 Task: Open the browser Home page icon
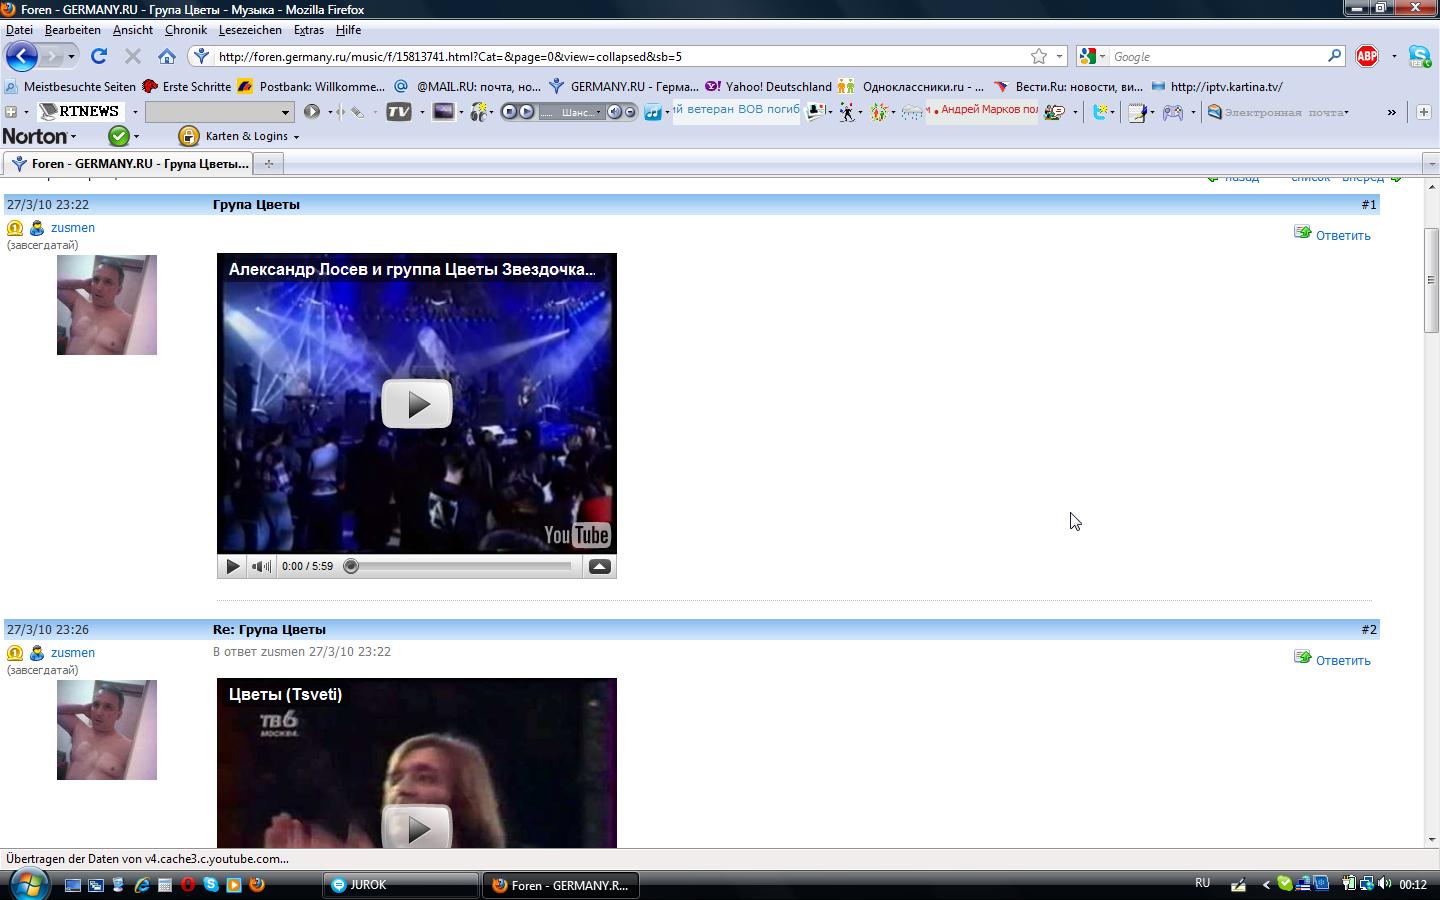click(167, 56)
